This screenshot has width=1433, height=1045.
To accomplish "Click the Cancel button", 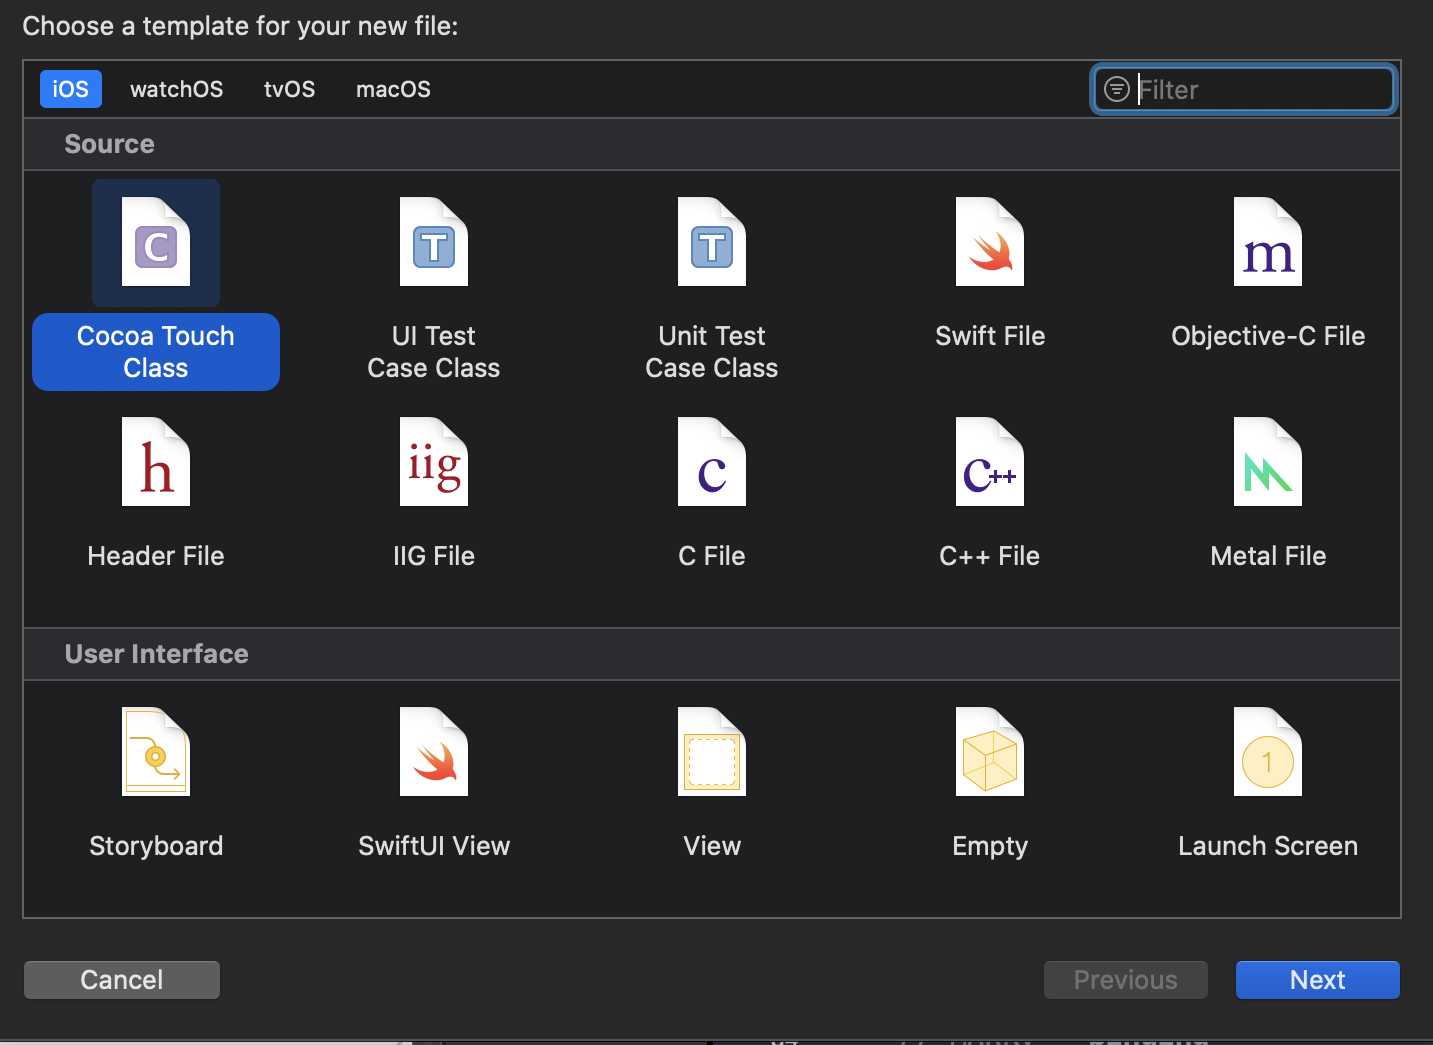I will coord(122,980).
